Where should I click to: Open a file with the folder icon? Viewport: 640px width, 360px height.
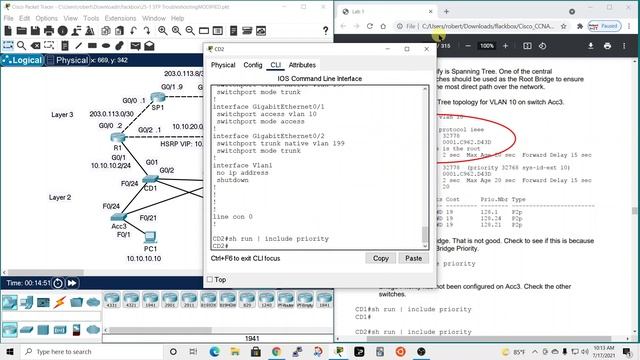click(x=21, y=31)
